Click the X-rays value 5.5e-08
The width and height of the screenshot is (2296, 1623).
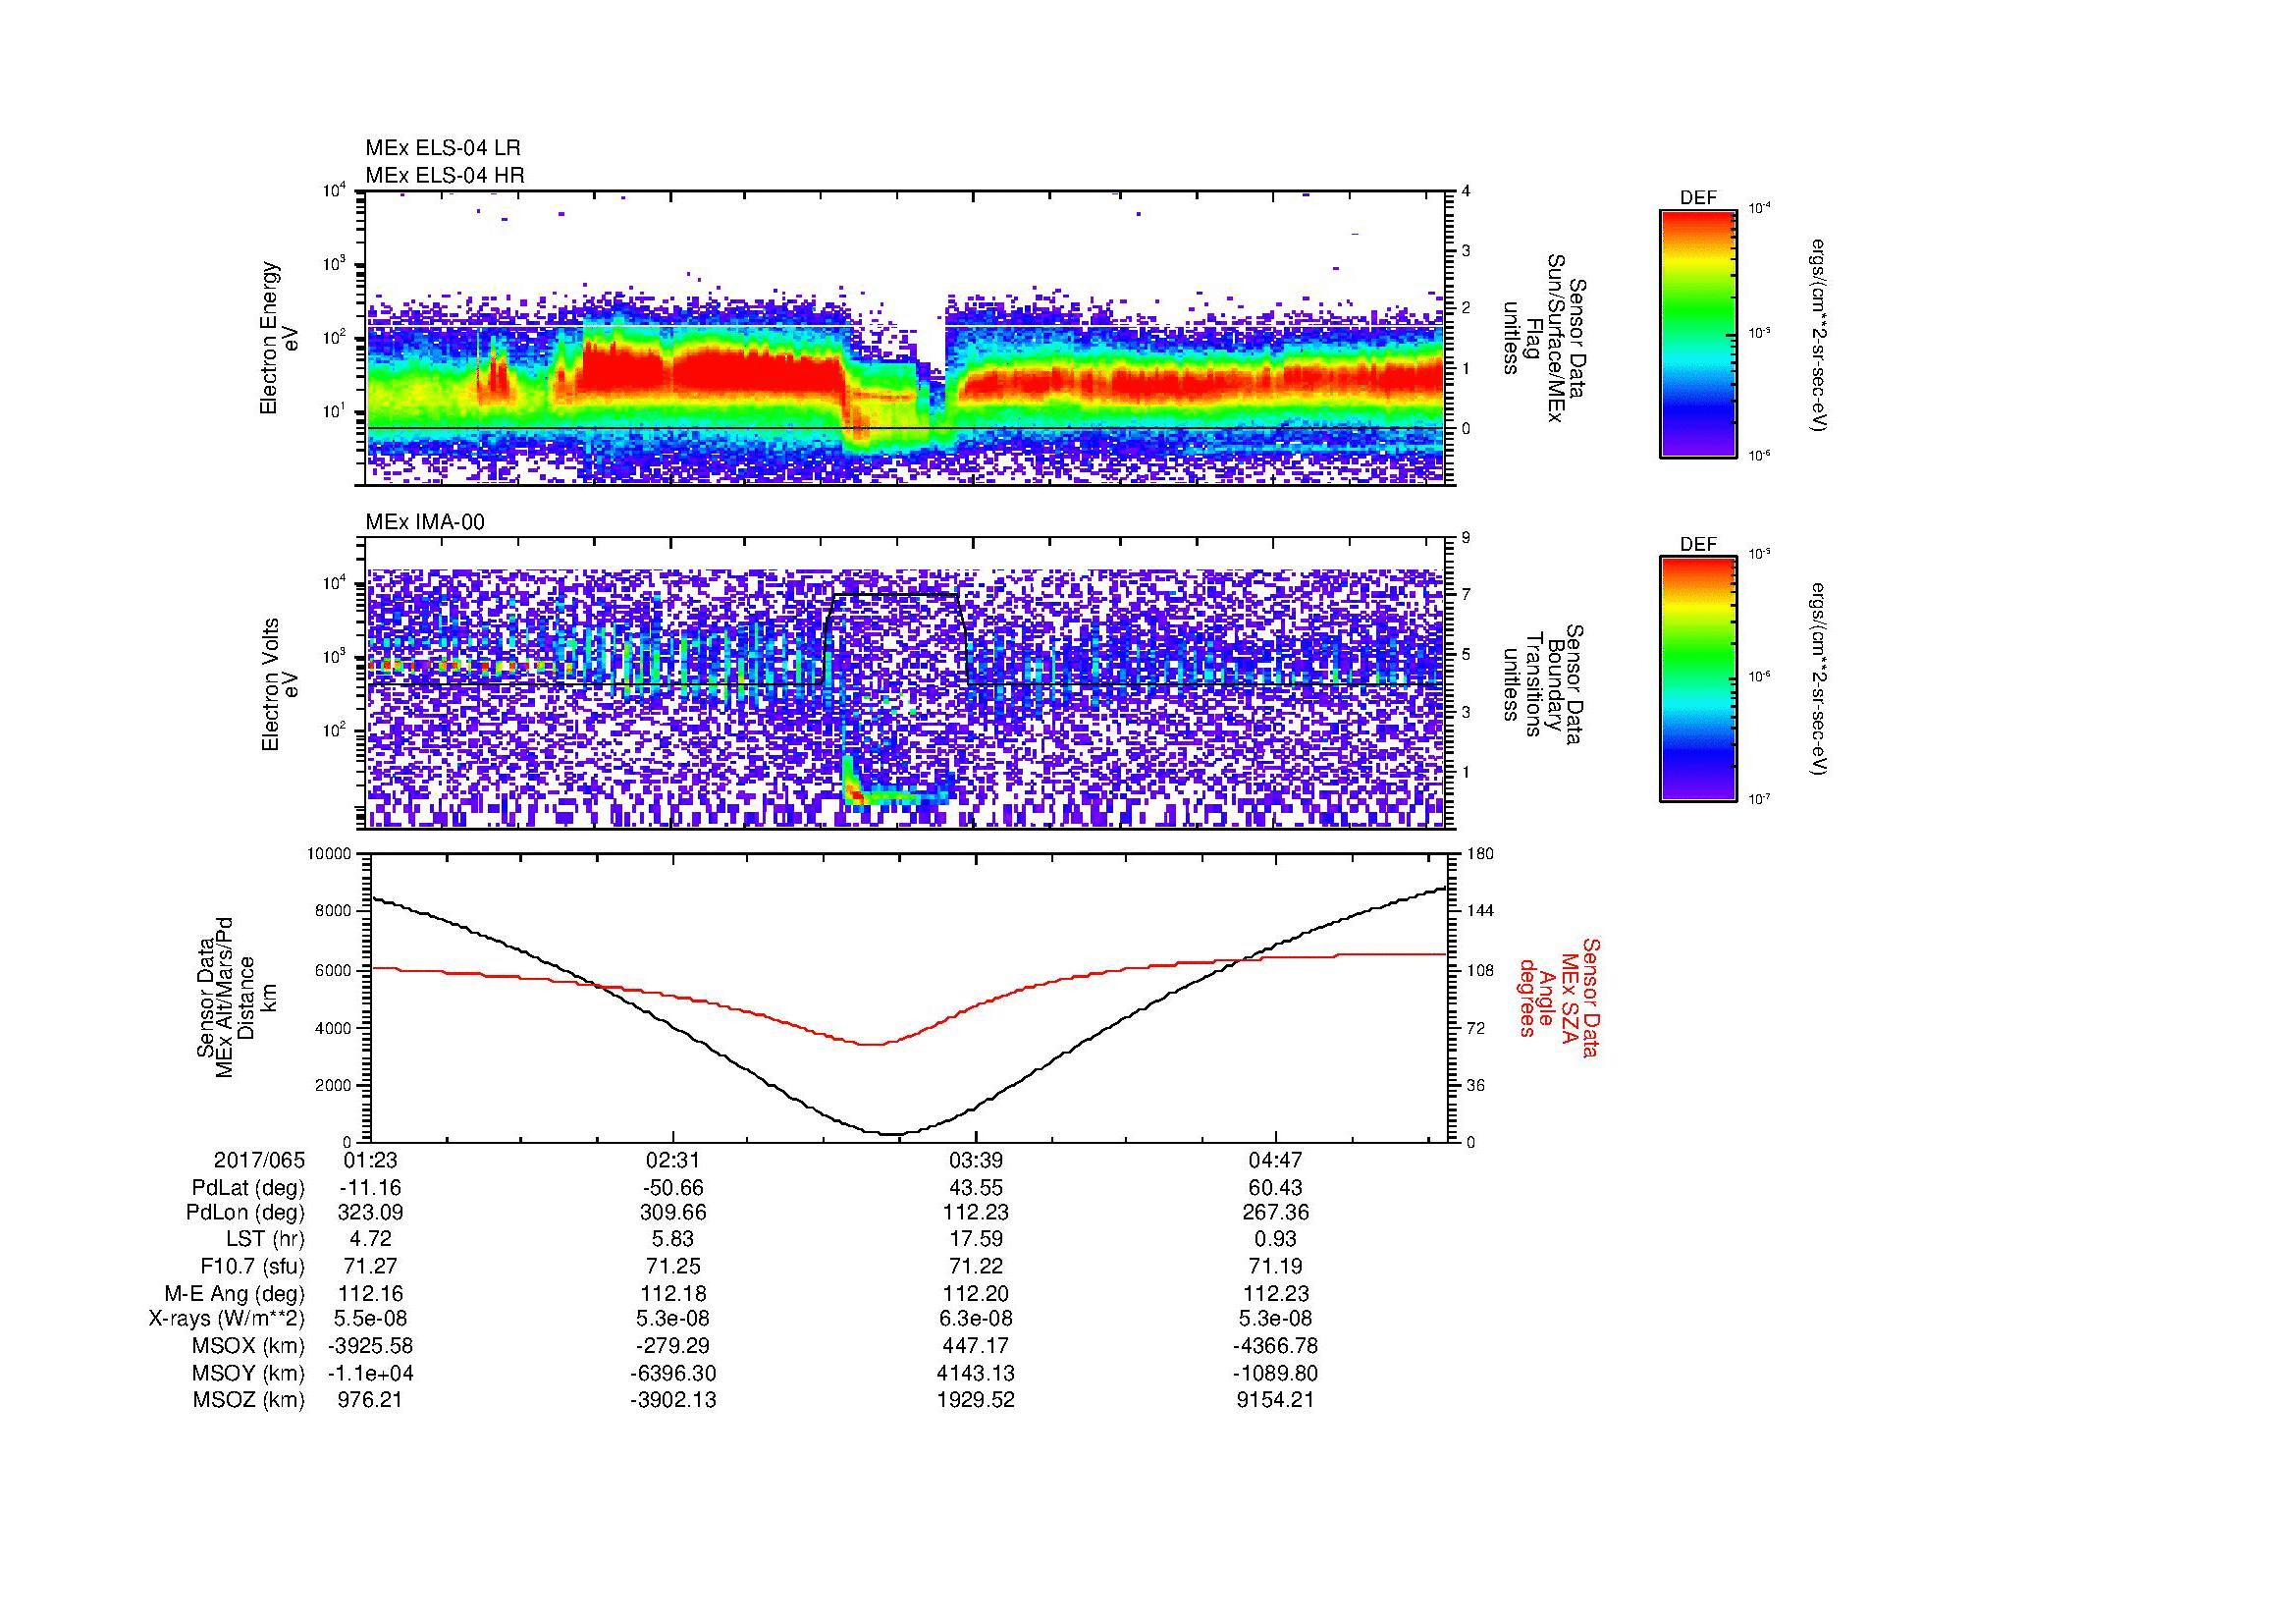coord(370,1319)
